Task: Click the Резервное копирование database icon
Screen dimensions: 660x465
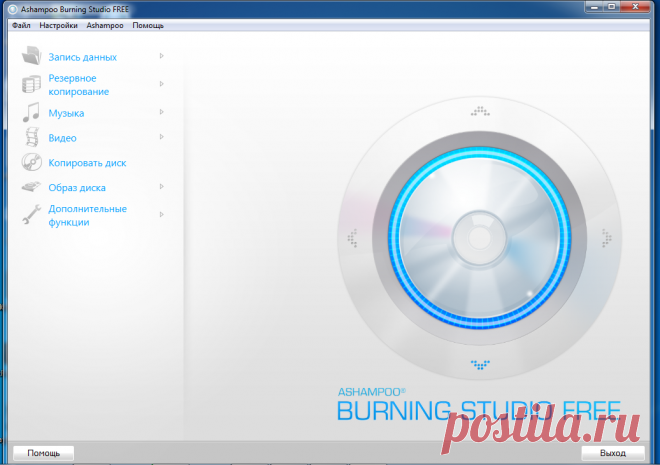Action: point(32,84)
